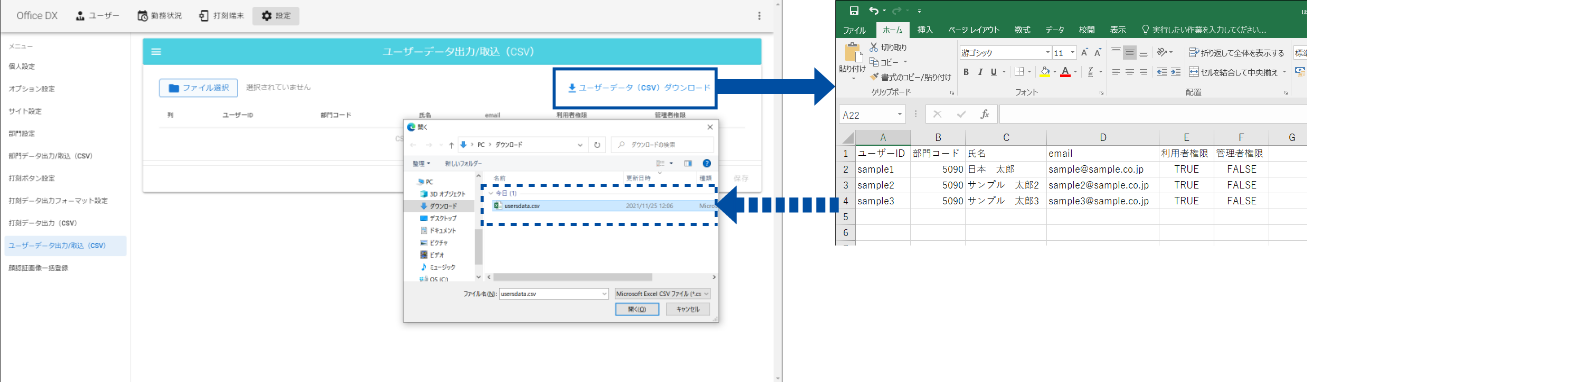1578x382 pixels.
Task: Toggle underline formatting in Excel
Action: pos(993,72)
